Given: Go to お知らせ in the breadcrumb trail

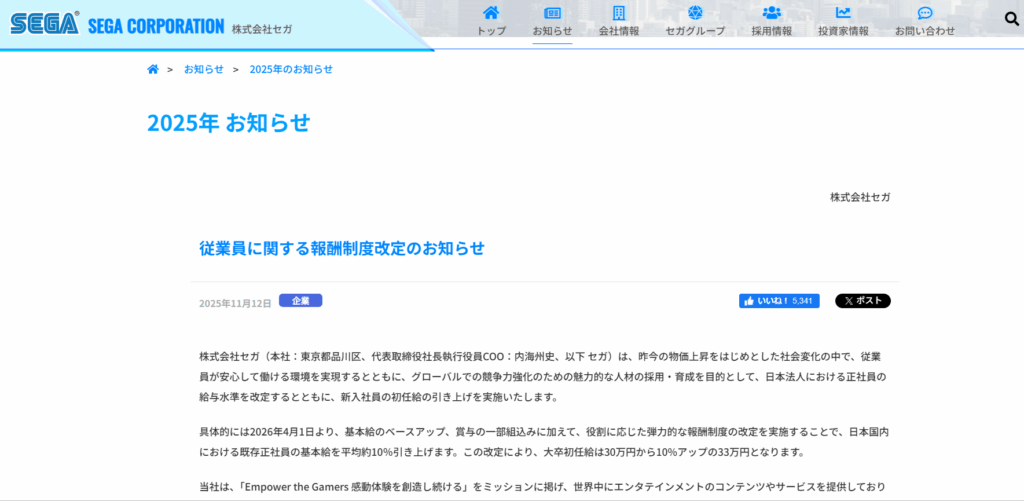Looking at the screenshot, I should [203, 69].
